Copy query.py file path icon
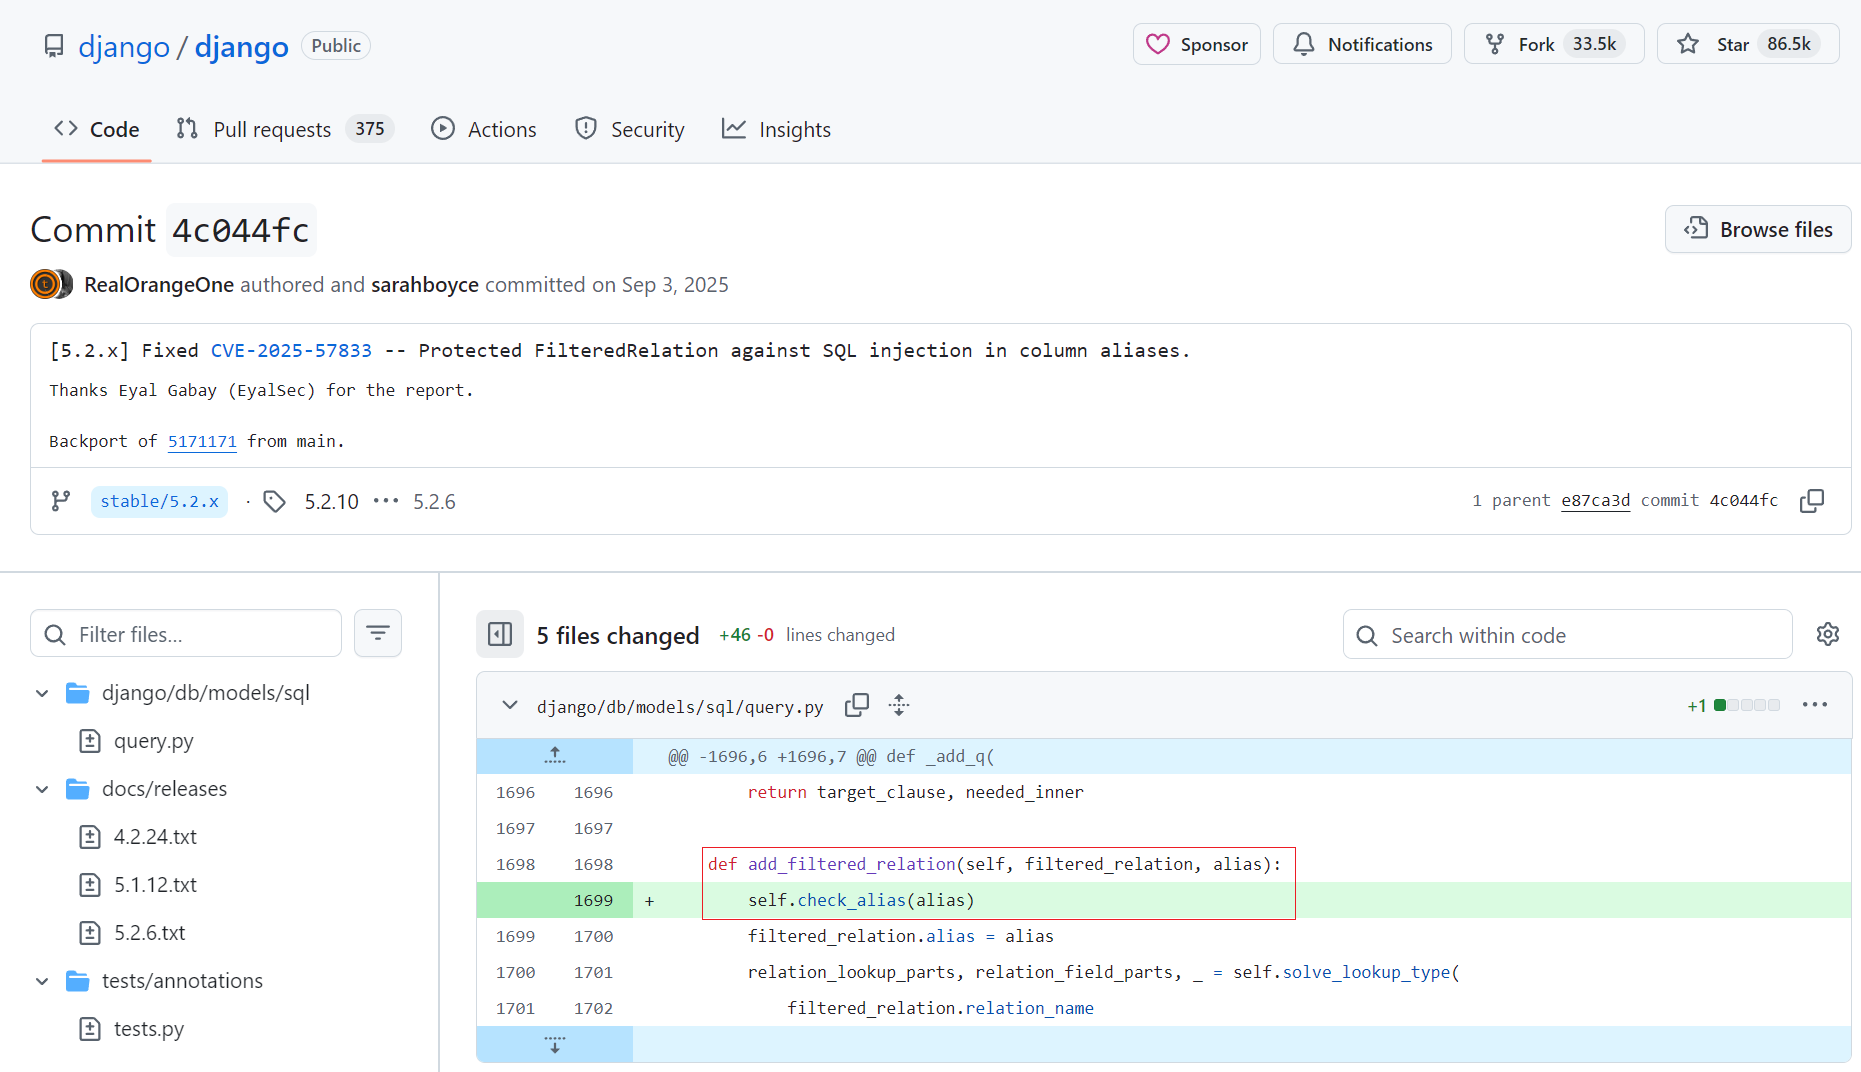1861x1072 pixels. [x=856, y=706]
